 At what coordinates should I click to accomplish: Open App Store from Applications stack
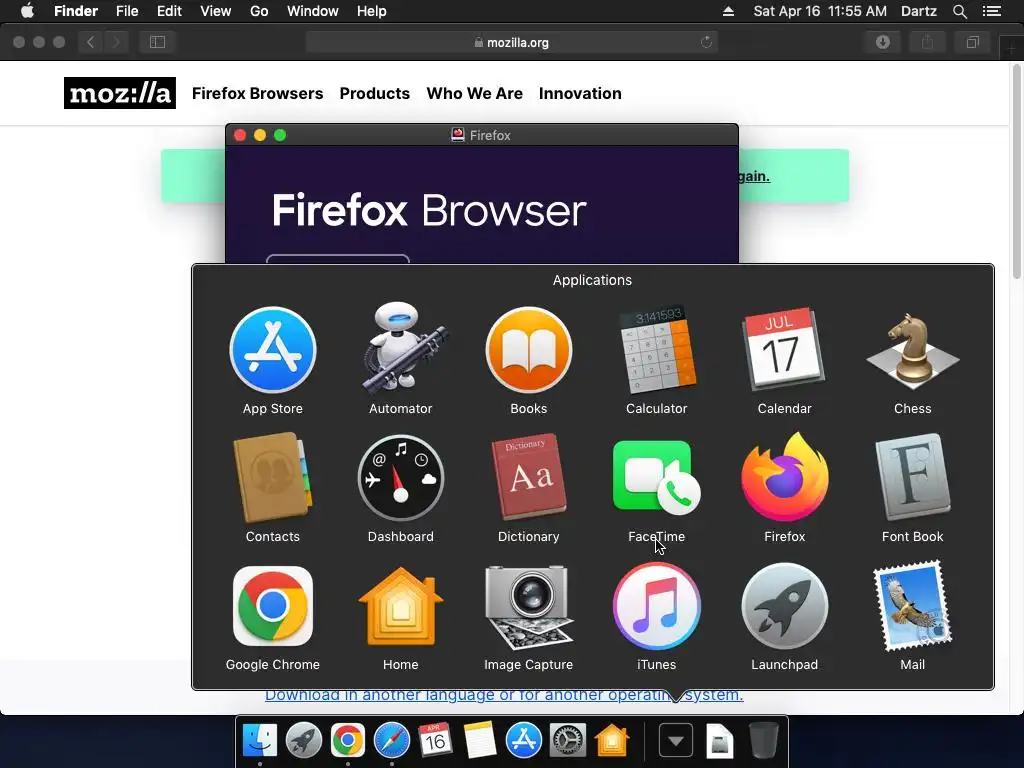click(x=273, y=350)
